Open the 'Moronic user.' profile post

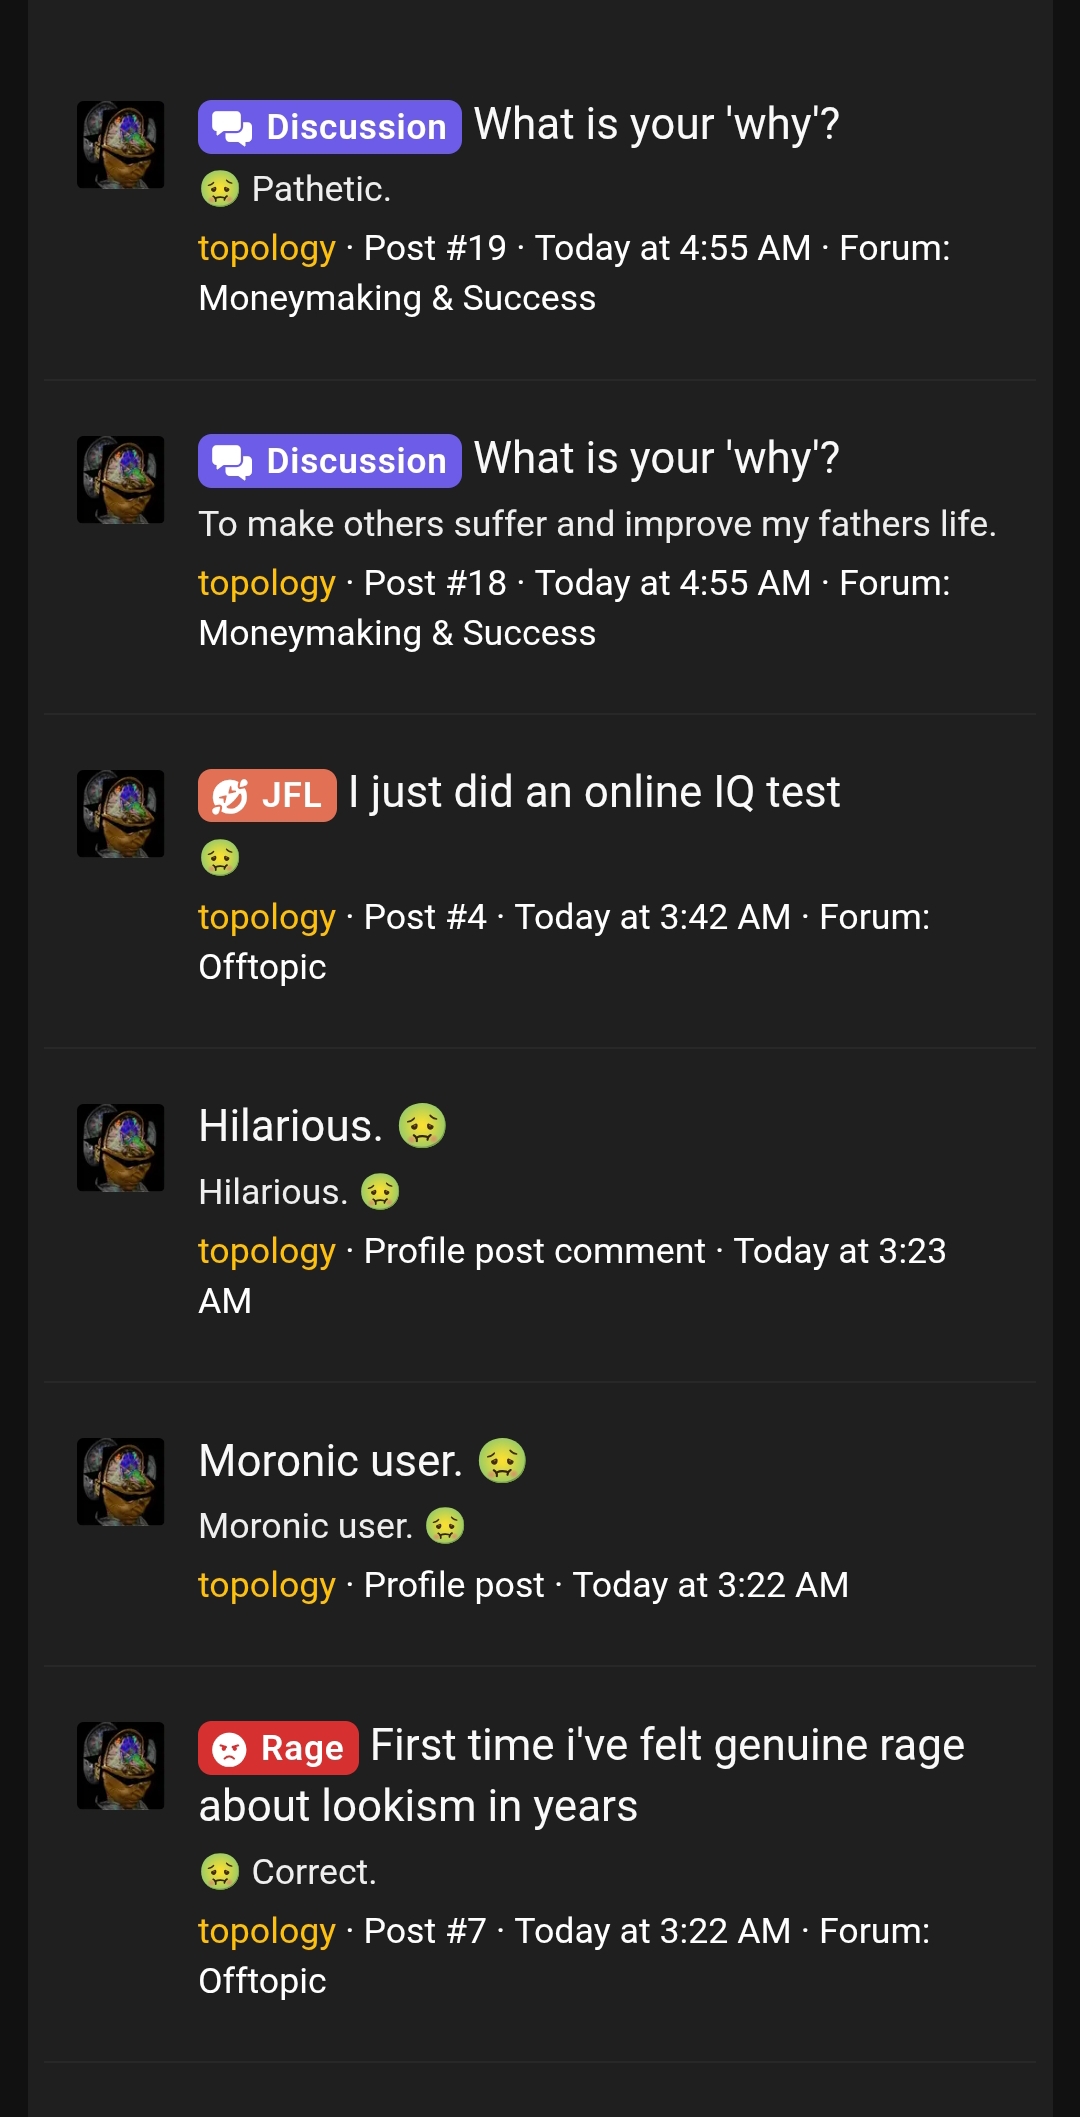tap(327, 1461)
